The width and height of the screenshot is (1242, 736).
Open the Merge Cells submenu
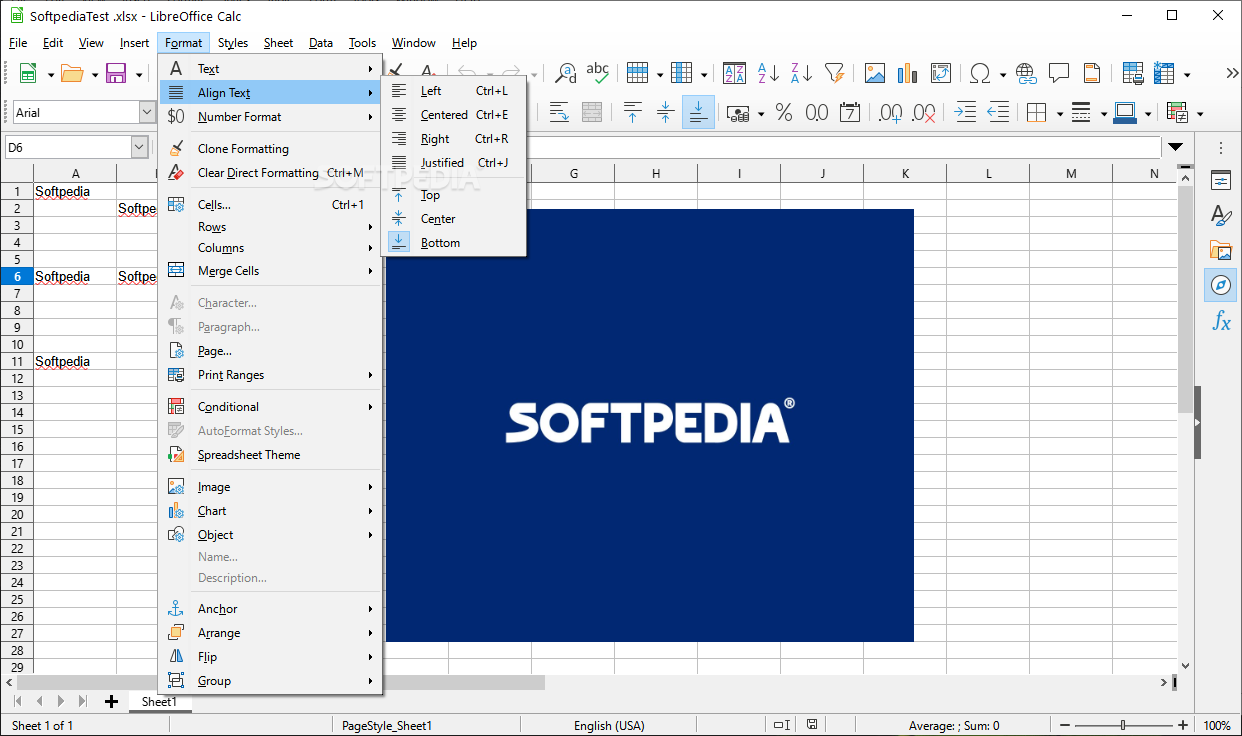pyautogui.click(x=270, y=271)
